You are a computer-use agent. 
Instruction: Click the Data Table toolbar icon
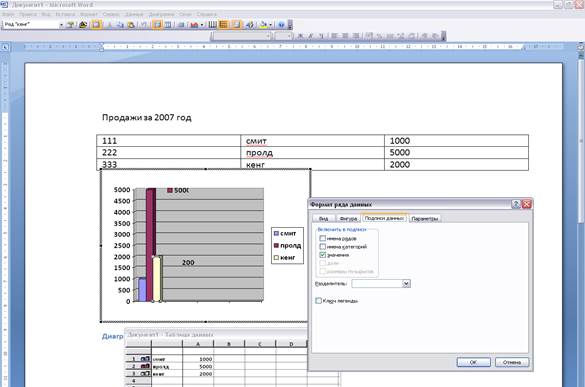tap(181, 25)
